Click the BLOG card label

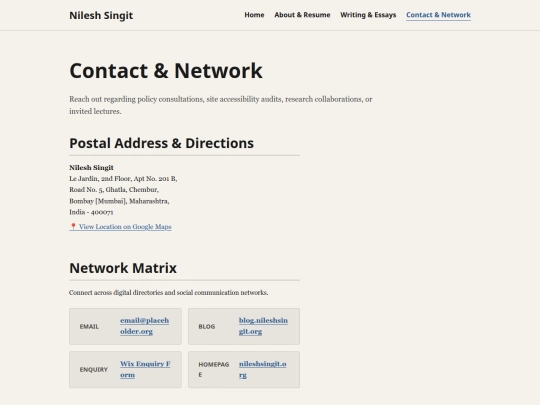207,326
